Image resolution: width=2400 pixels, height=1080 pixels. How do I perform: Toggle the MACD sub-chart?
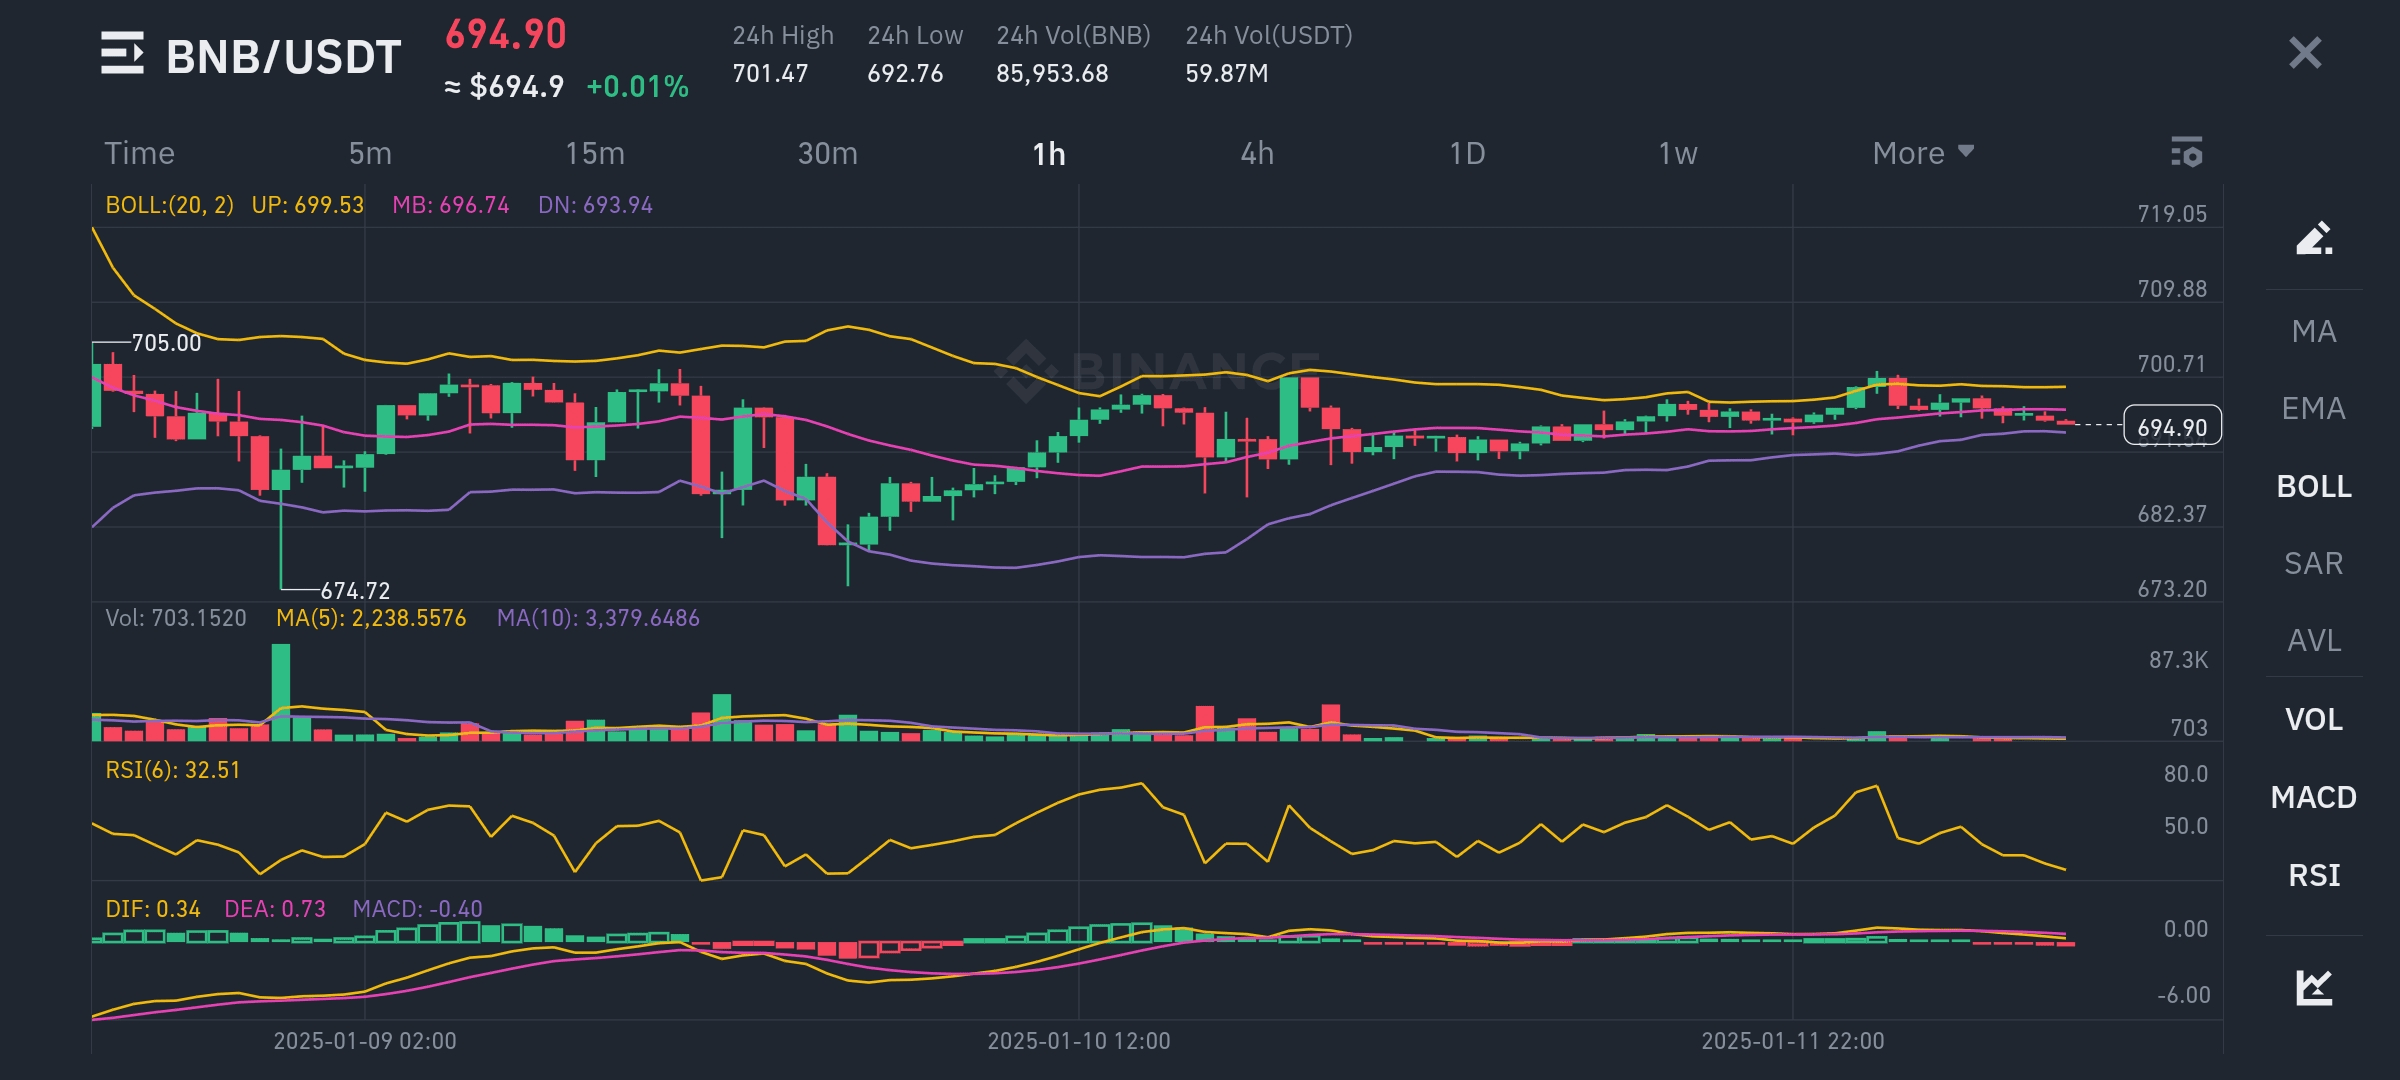point(2314,797)
